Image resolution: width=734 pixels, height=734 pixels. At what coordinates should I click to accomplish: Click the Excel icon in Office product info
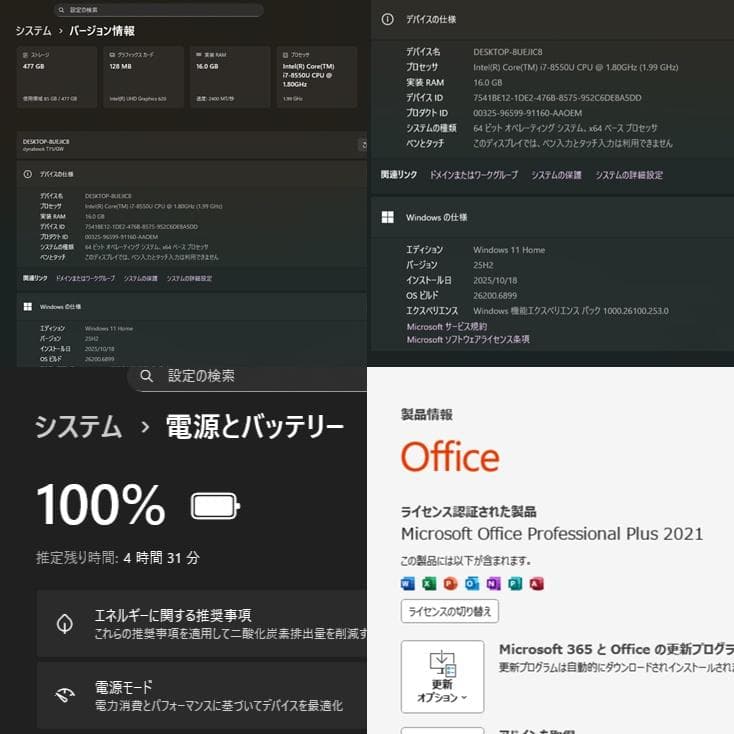pyautogui.click(x=429, y=583)
